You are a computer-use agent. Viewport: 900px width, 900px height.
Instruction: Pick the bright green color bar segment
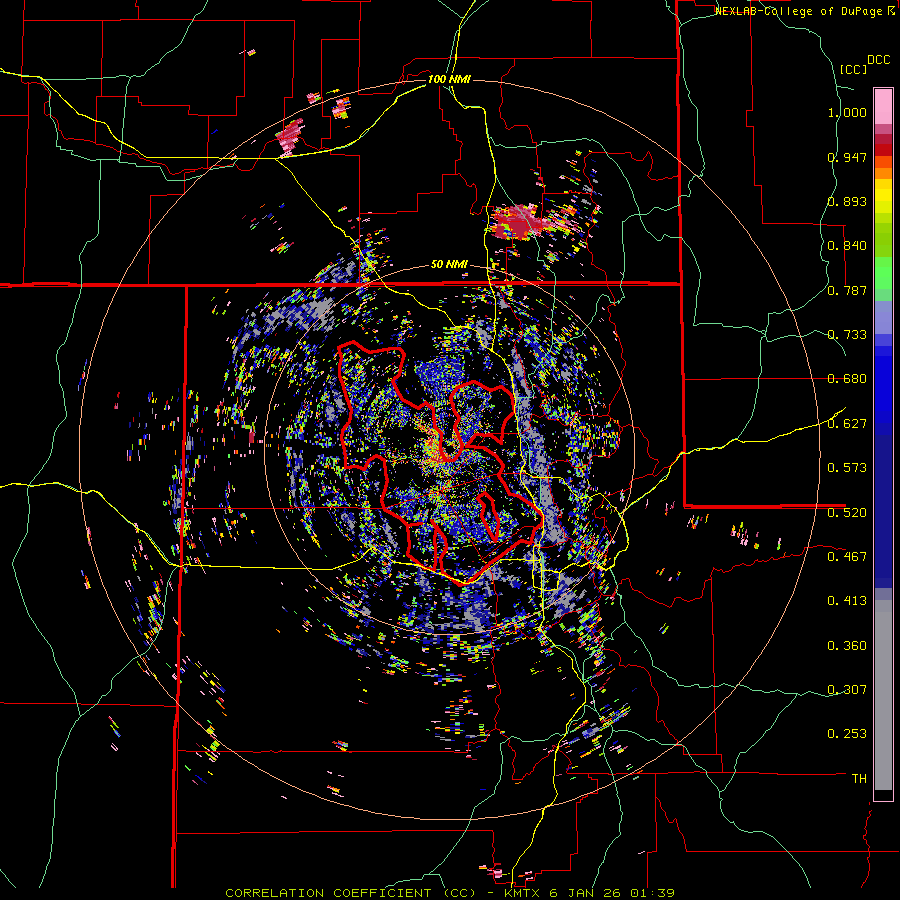(x=883, y=273)
